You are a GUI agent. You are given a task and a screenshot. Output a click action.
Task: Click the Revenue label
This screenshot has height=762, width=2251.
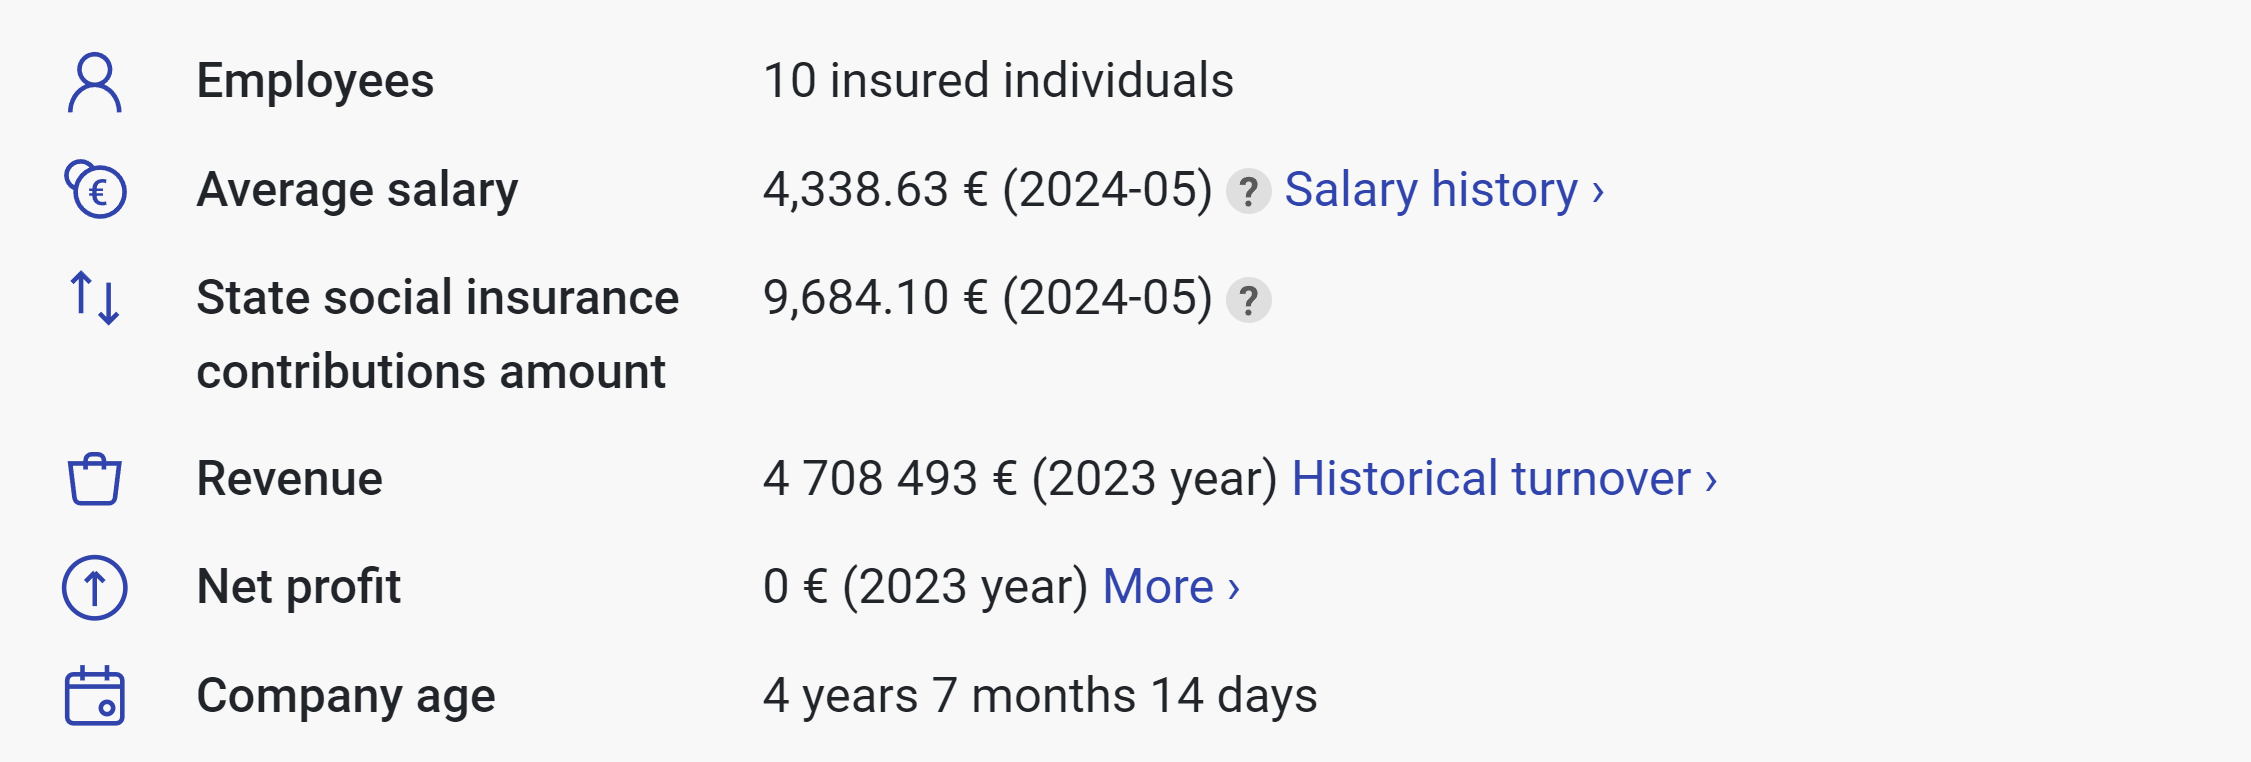click(289, 479)
